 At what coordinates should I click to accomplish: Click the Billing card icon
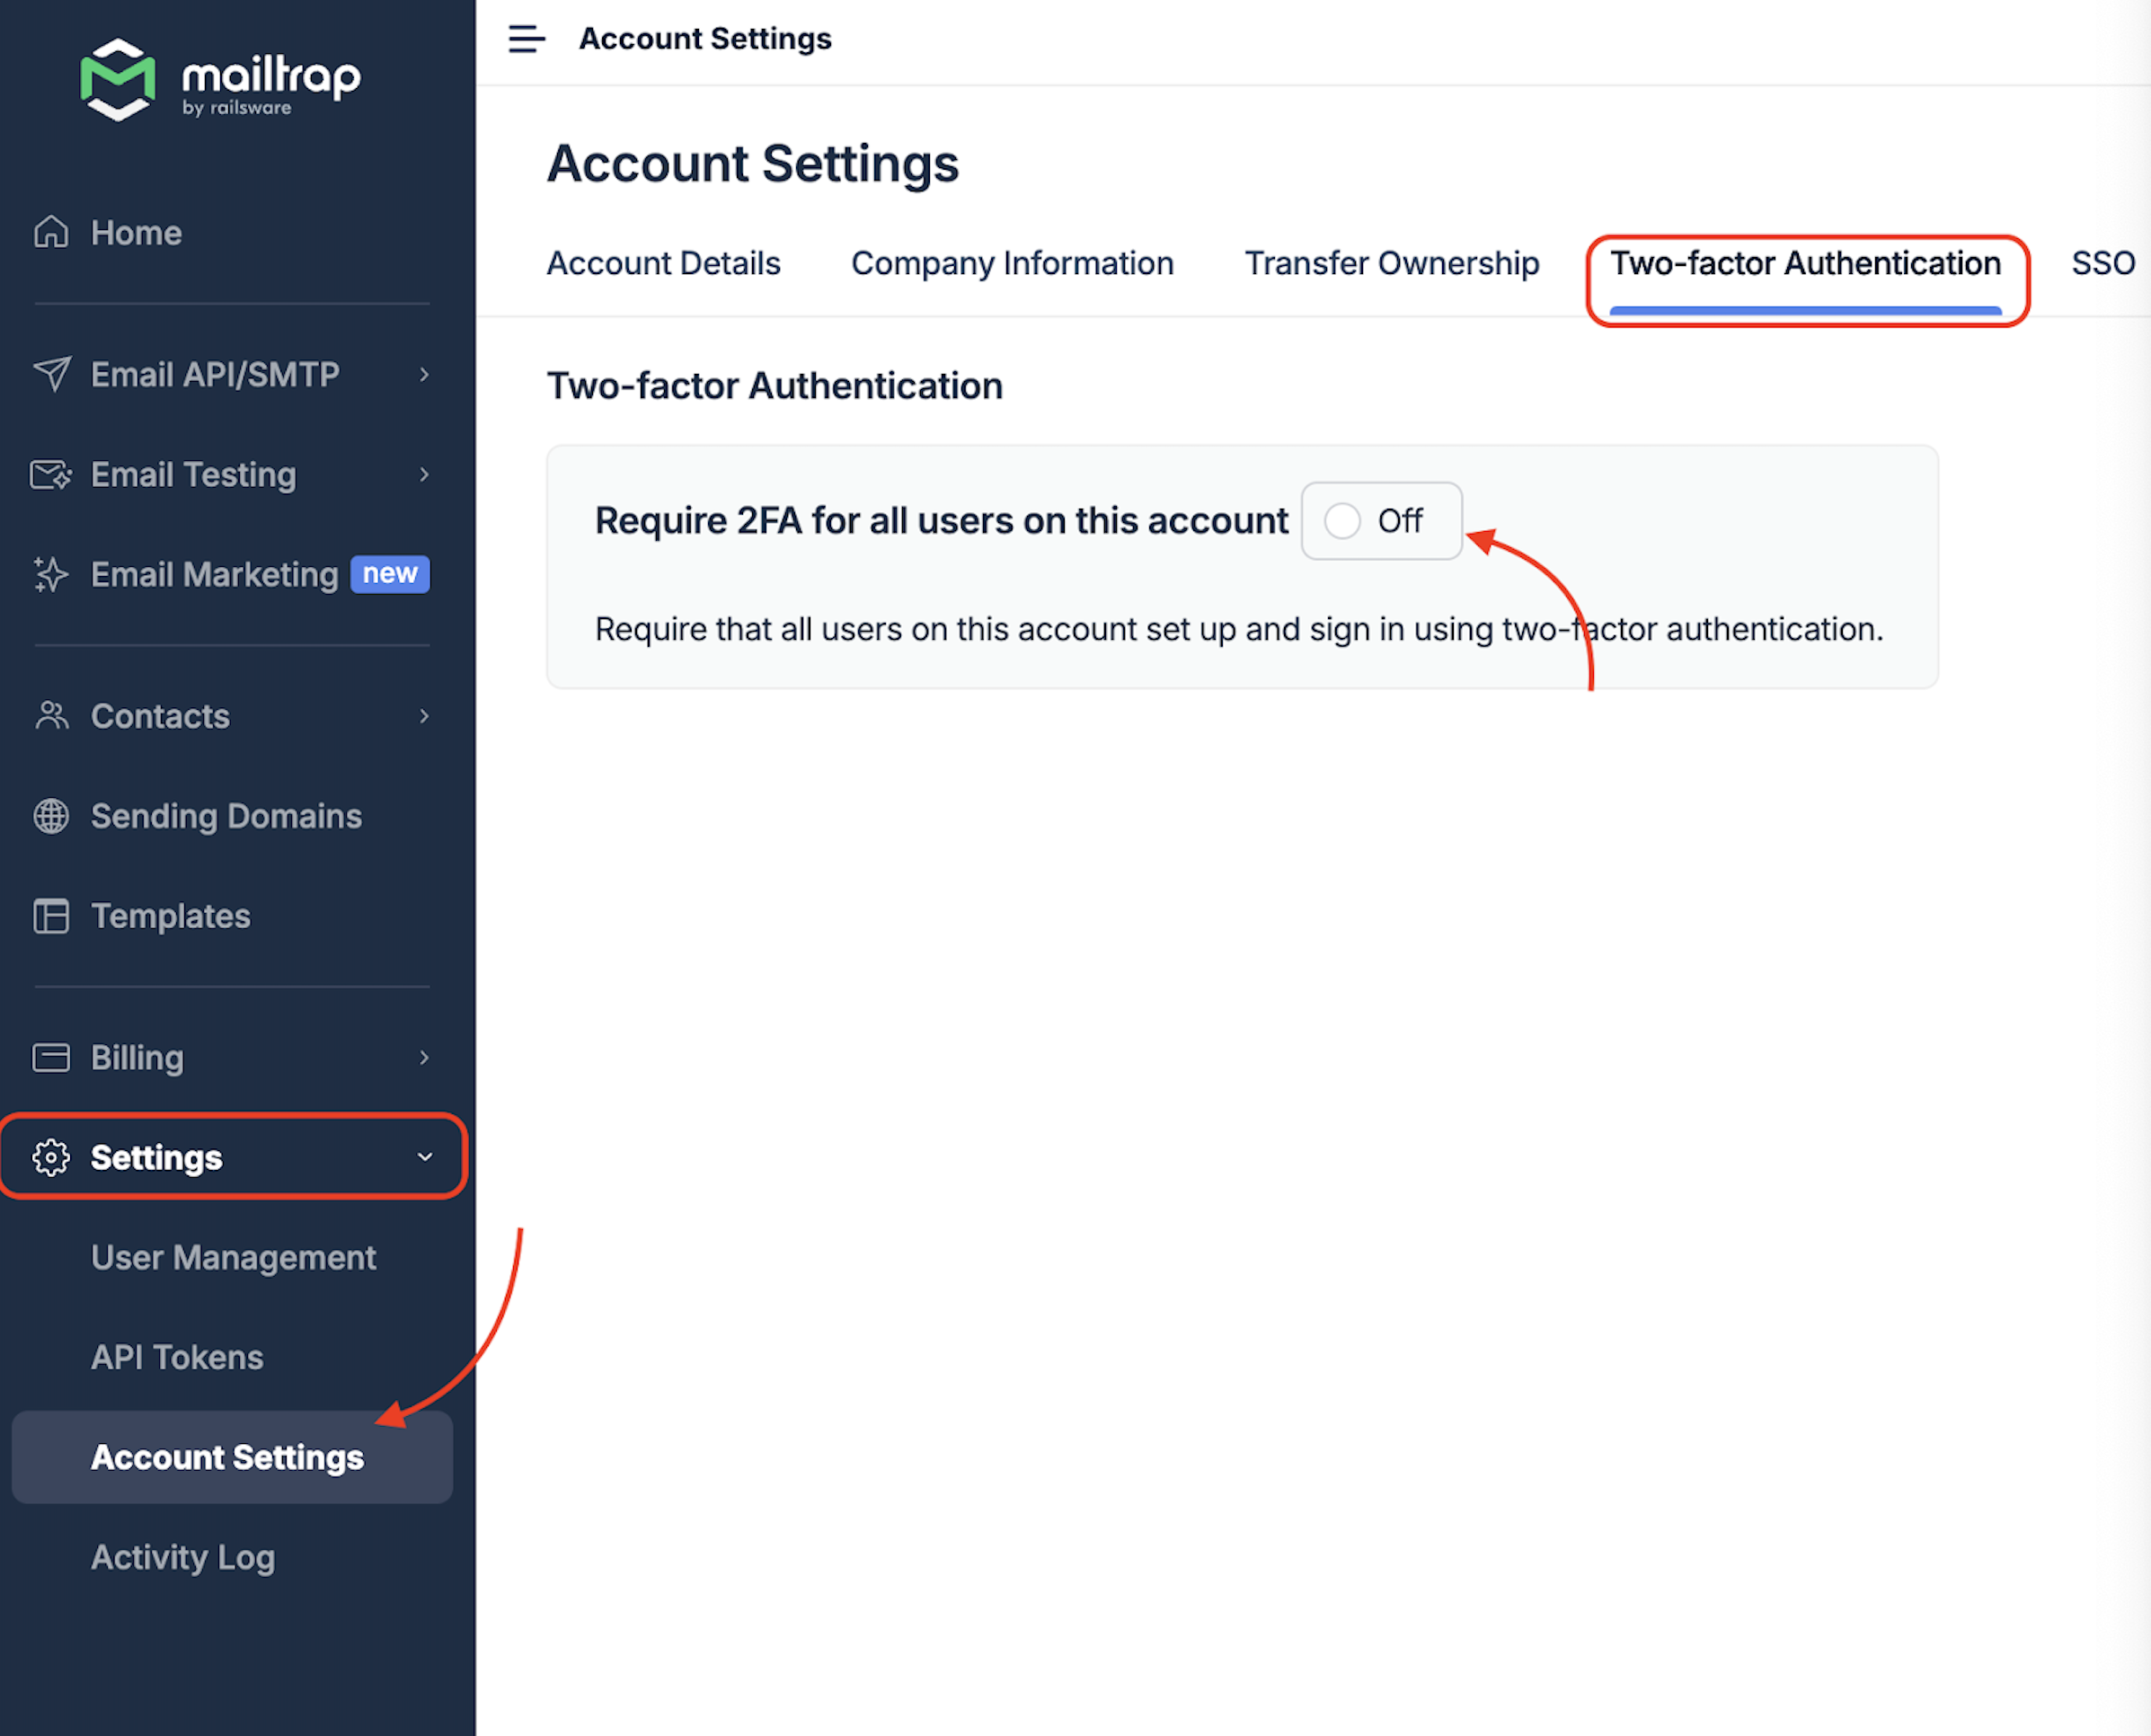(x=51, y=1057)
